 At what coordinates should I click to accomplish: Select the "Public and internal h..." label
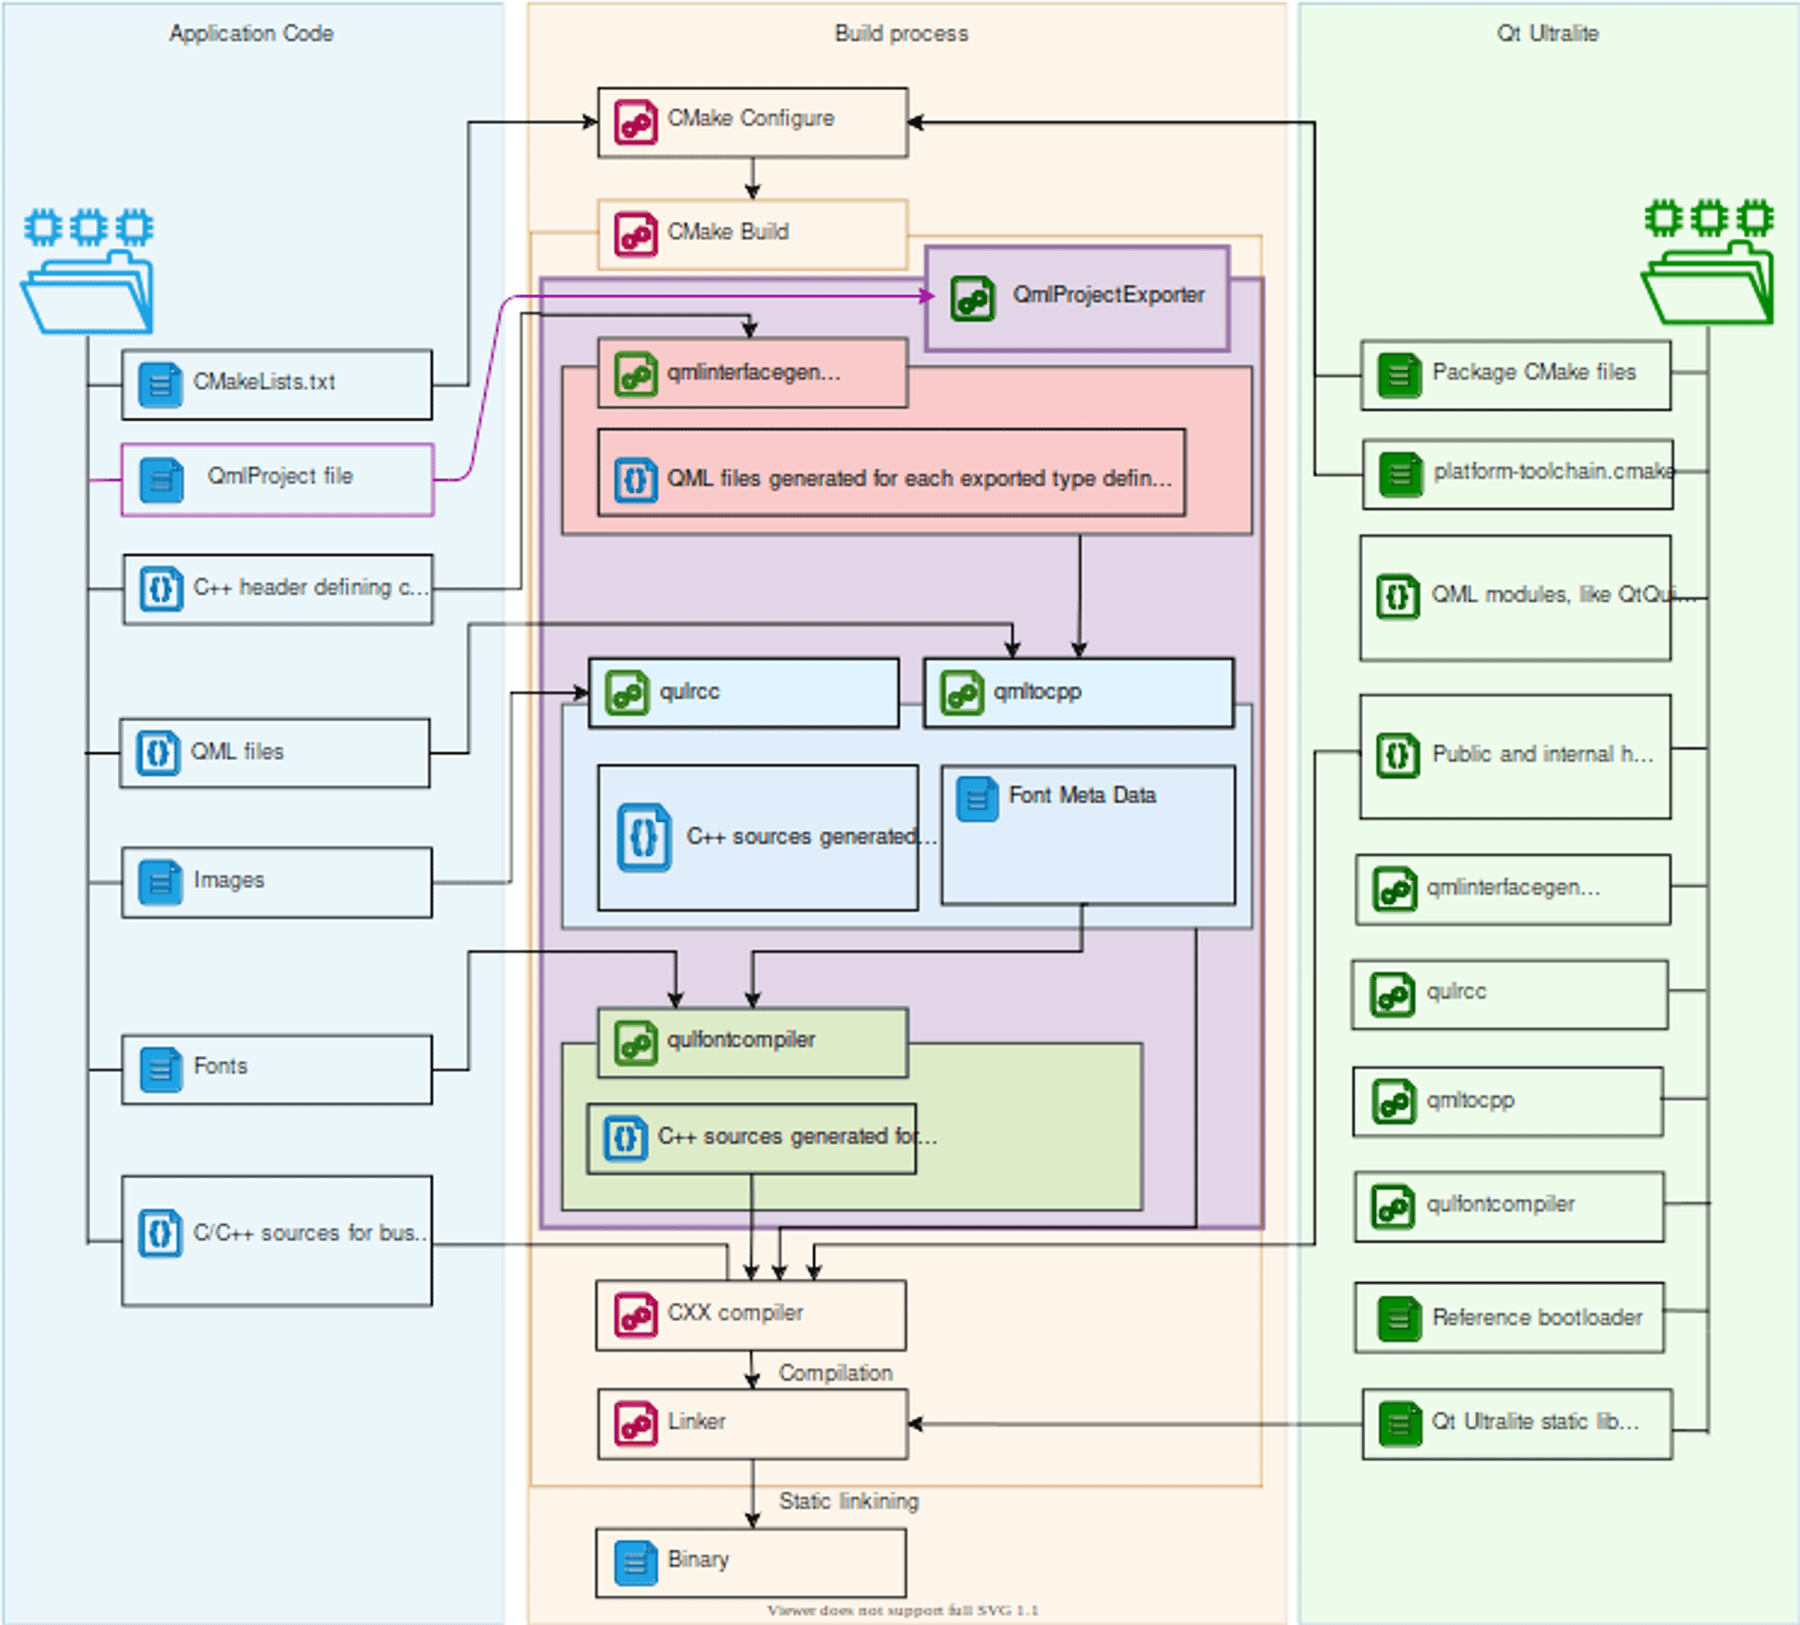1543,754
